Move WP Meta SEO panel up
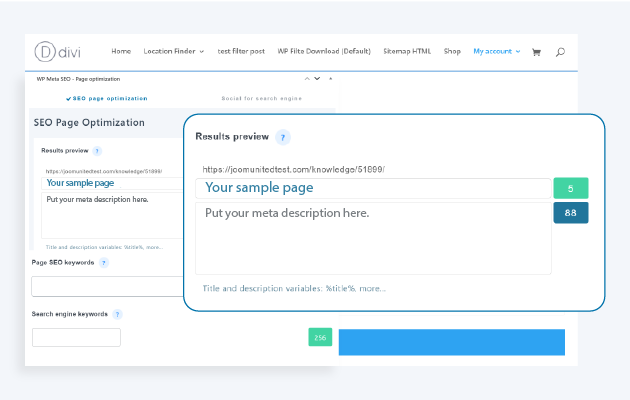This screenshot has height=400, width=630. [x=306, y=77]
